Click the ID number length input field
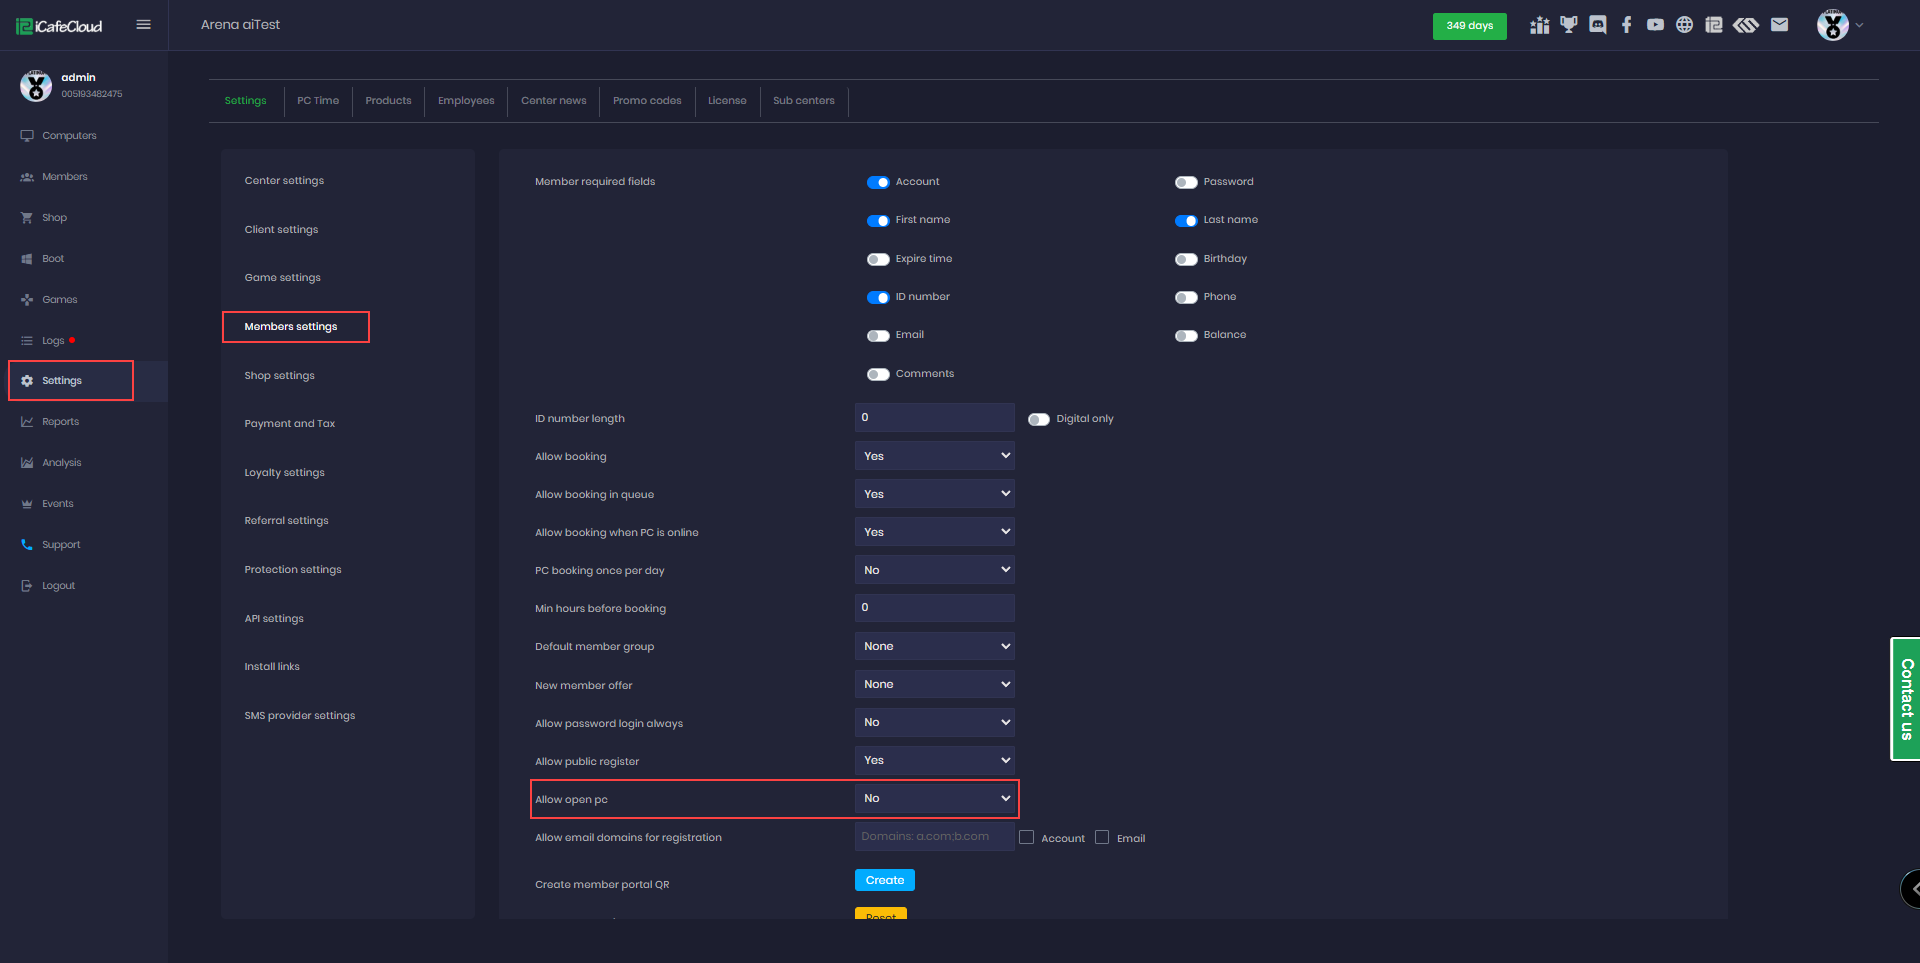This screenshot has height=963, width=1920. click(935, 418)
